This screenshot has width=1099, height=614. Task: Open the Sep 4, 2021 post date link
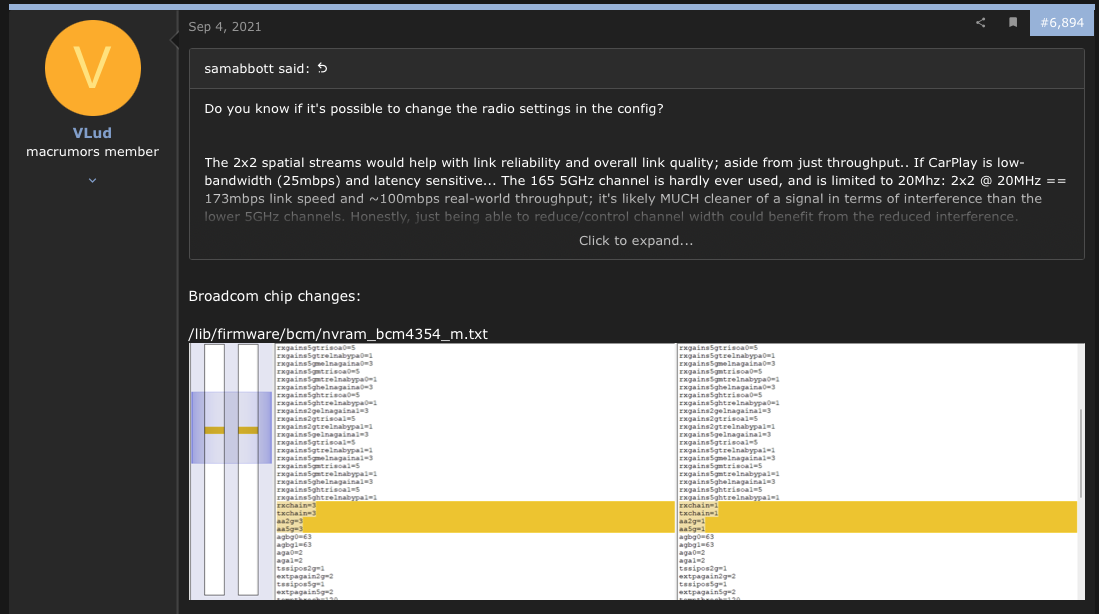[225, 27]
